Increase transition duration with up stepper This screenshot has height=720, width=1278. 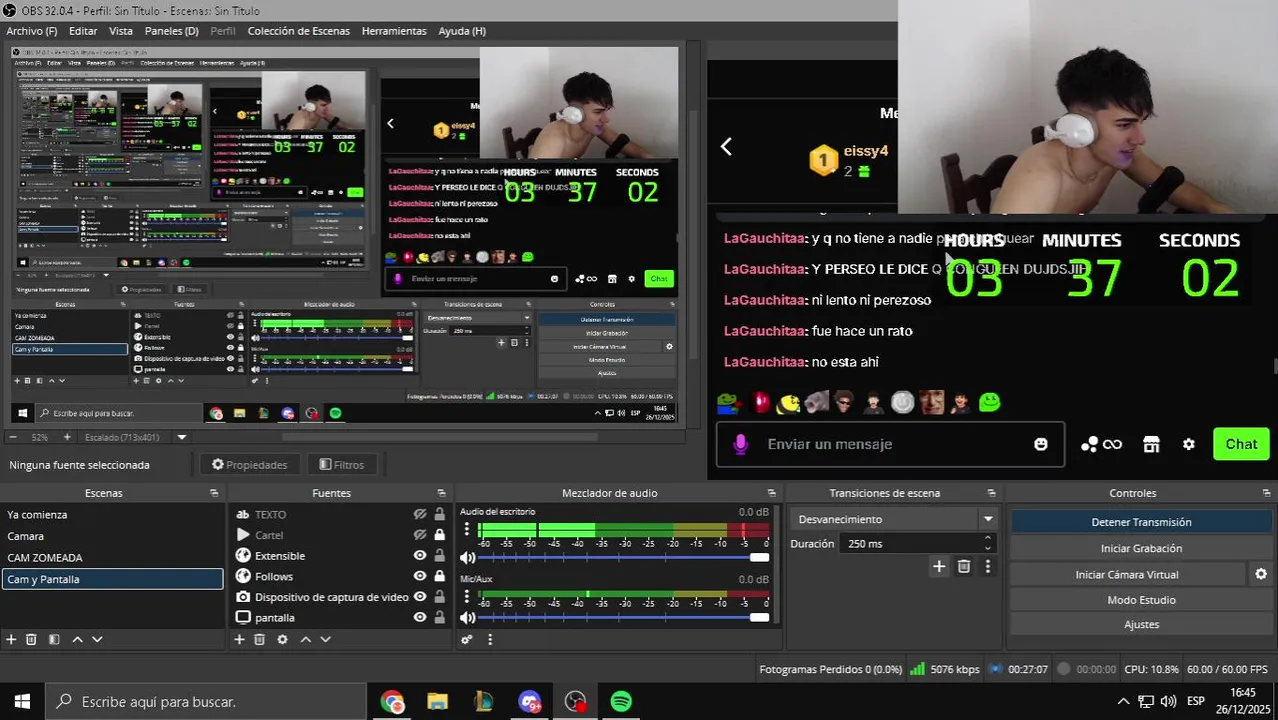pos(988,539)
